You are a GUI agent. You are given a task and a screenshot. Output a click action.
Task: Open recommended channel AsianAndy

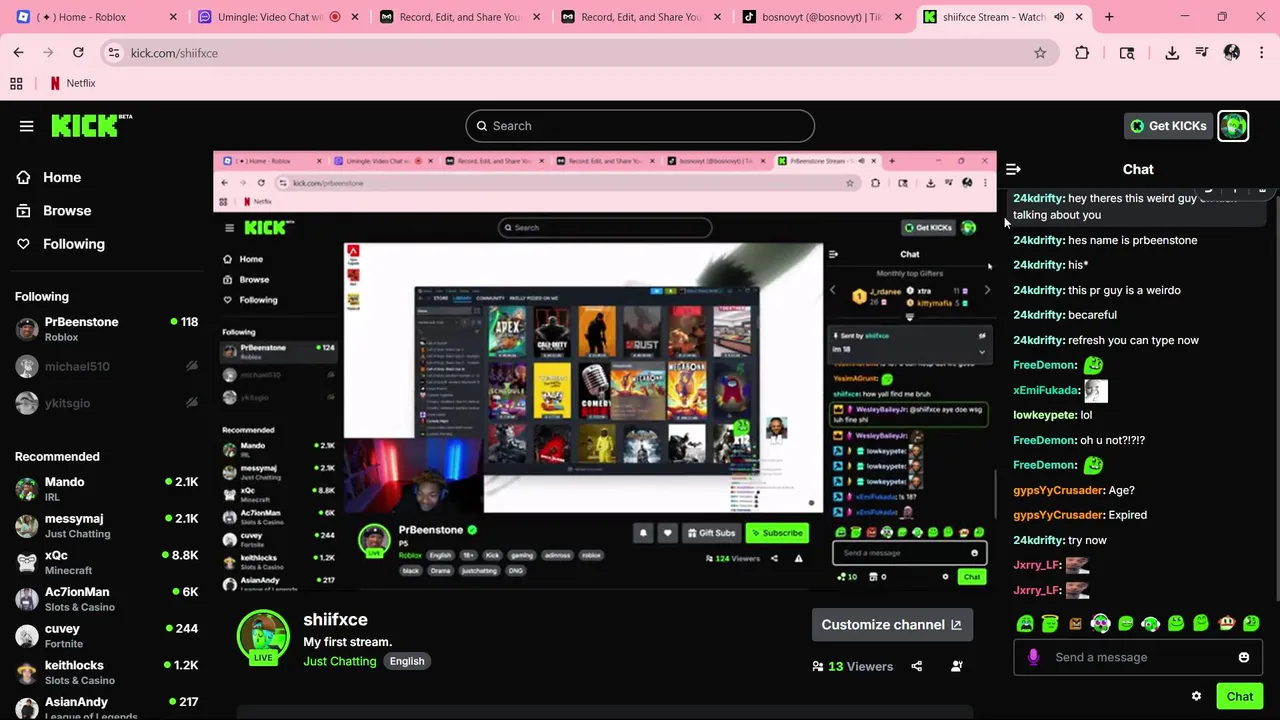pyautogui.click(x=106, y=708)
